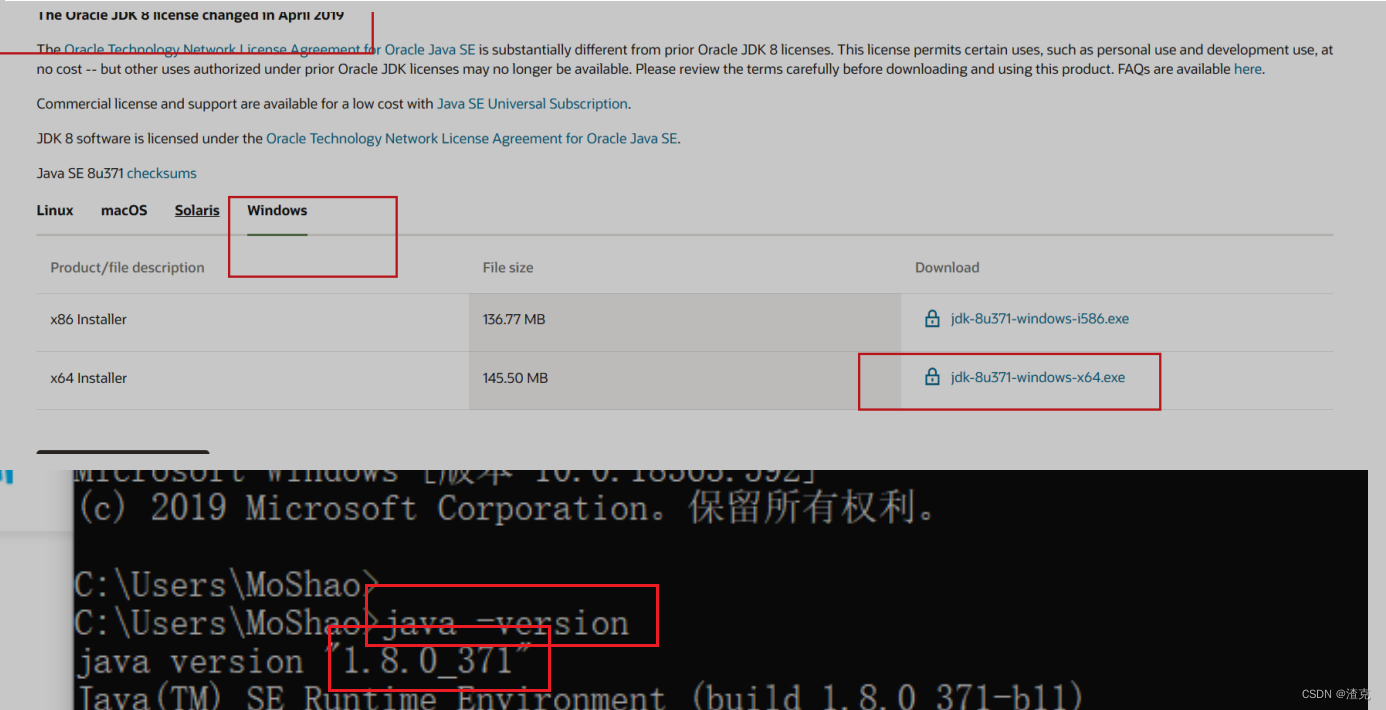Click the Product/file description column header
Viewport: 1386px width, 710px height.
127,267
